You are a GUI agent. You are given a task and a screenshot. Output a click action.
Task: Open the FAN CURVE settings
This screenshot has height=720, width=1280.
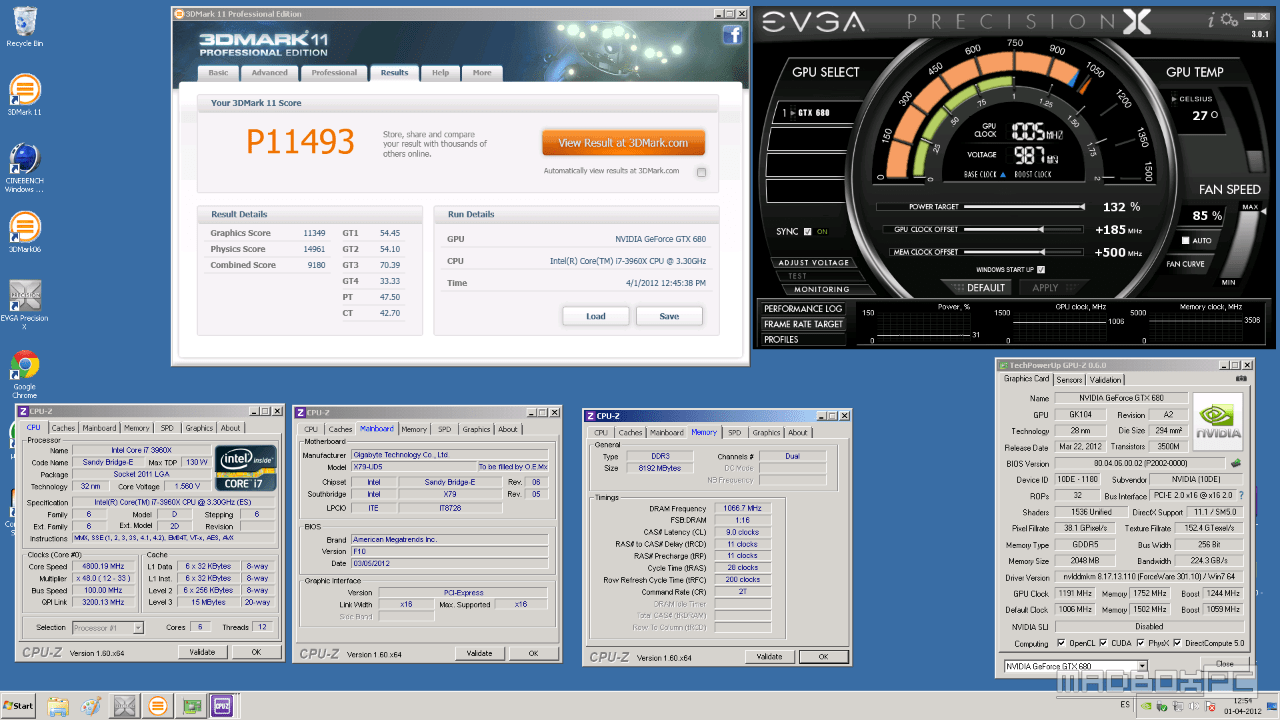pos(1186,264)
